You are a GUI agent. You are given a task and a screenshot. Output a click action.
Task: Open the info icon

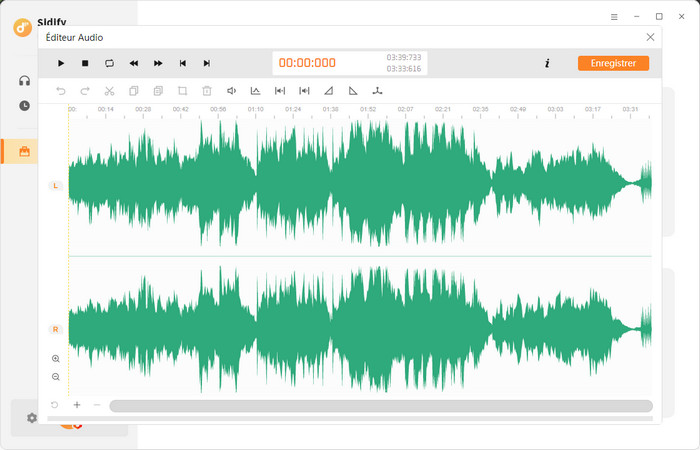[x=547, y=63]
